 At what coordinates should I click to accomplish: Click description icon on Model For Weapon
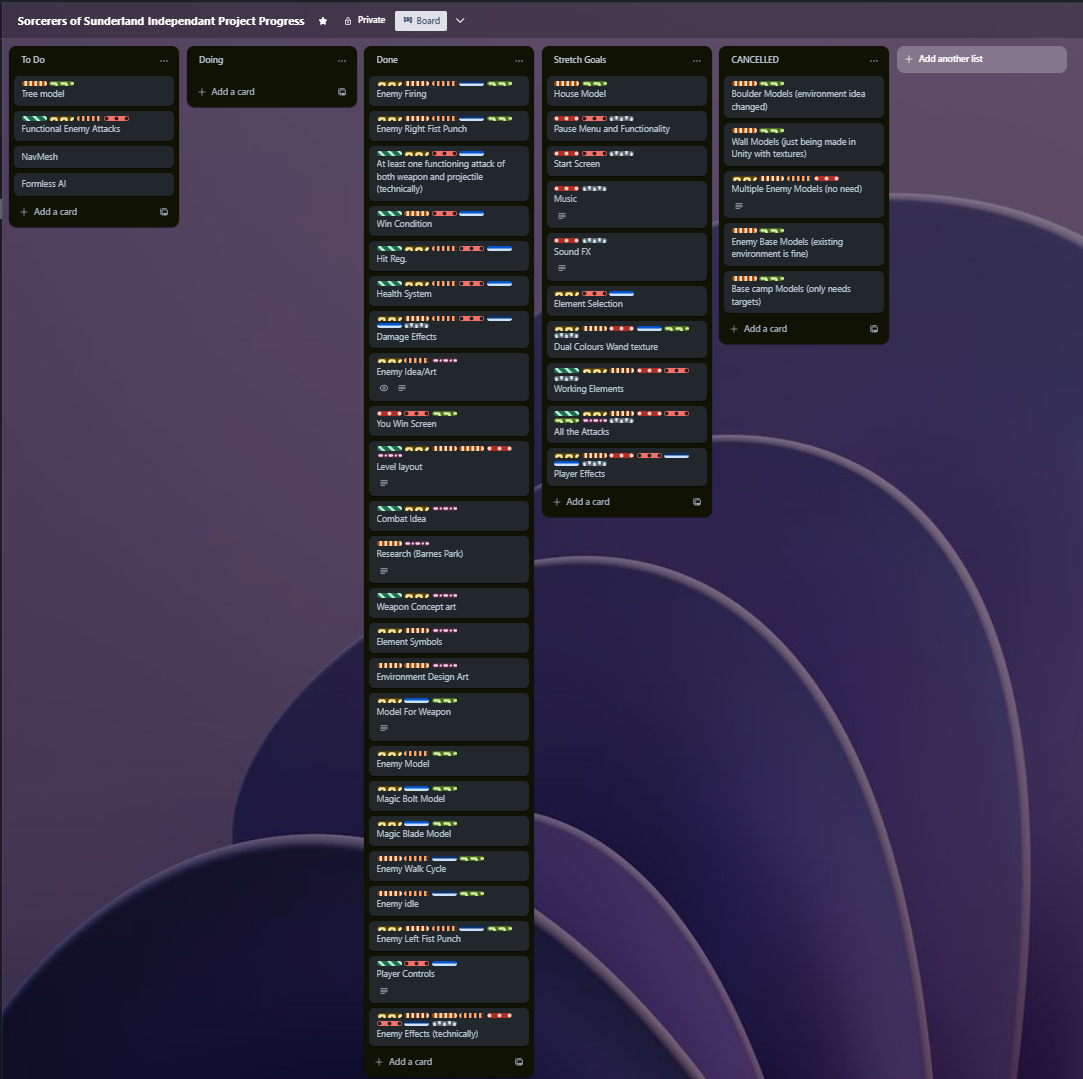coord(384,728)
